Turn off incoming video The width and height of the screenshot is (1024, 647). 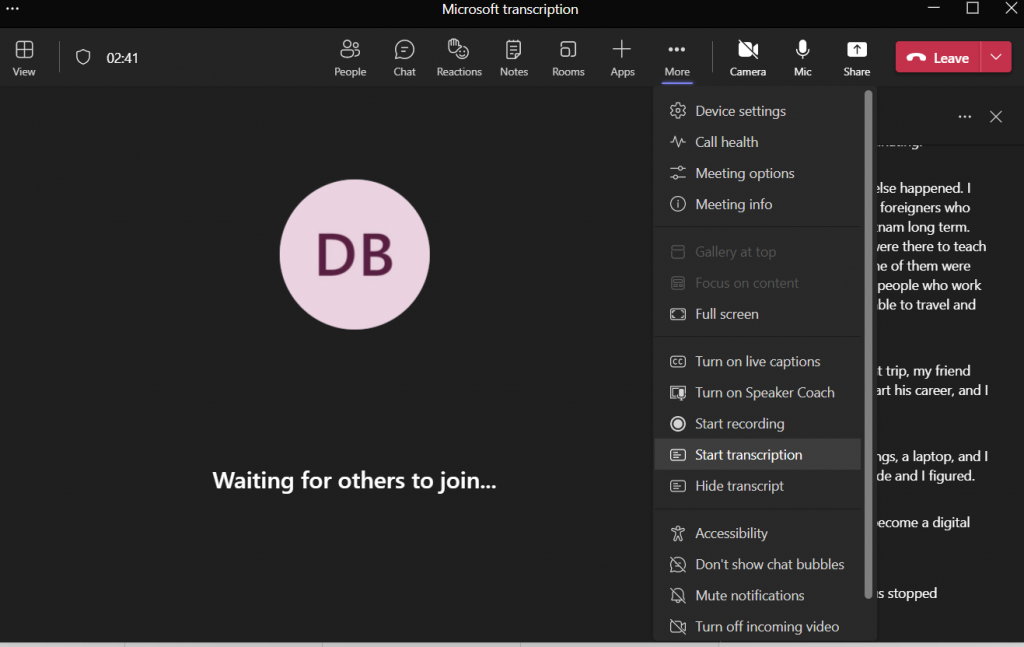click(x=758, y=627)
